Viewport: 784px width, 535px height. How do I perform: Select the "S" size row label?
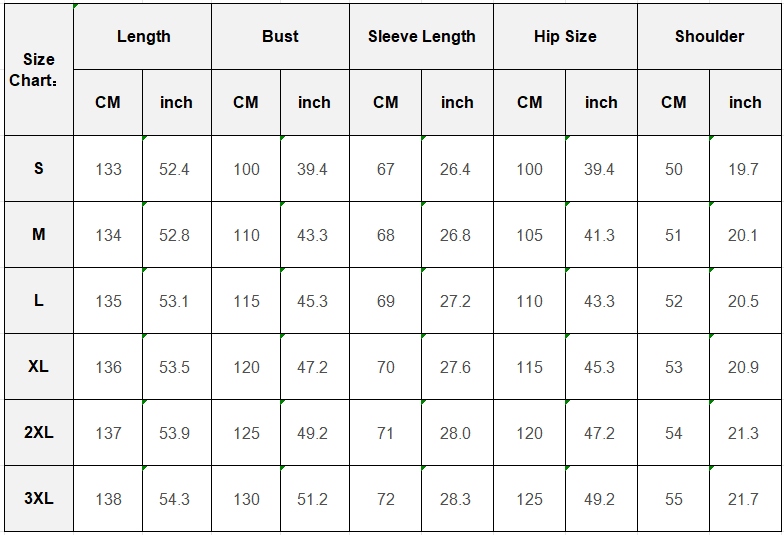(38, 168)
